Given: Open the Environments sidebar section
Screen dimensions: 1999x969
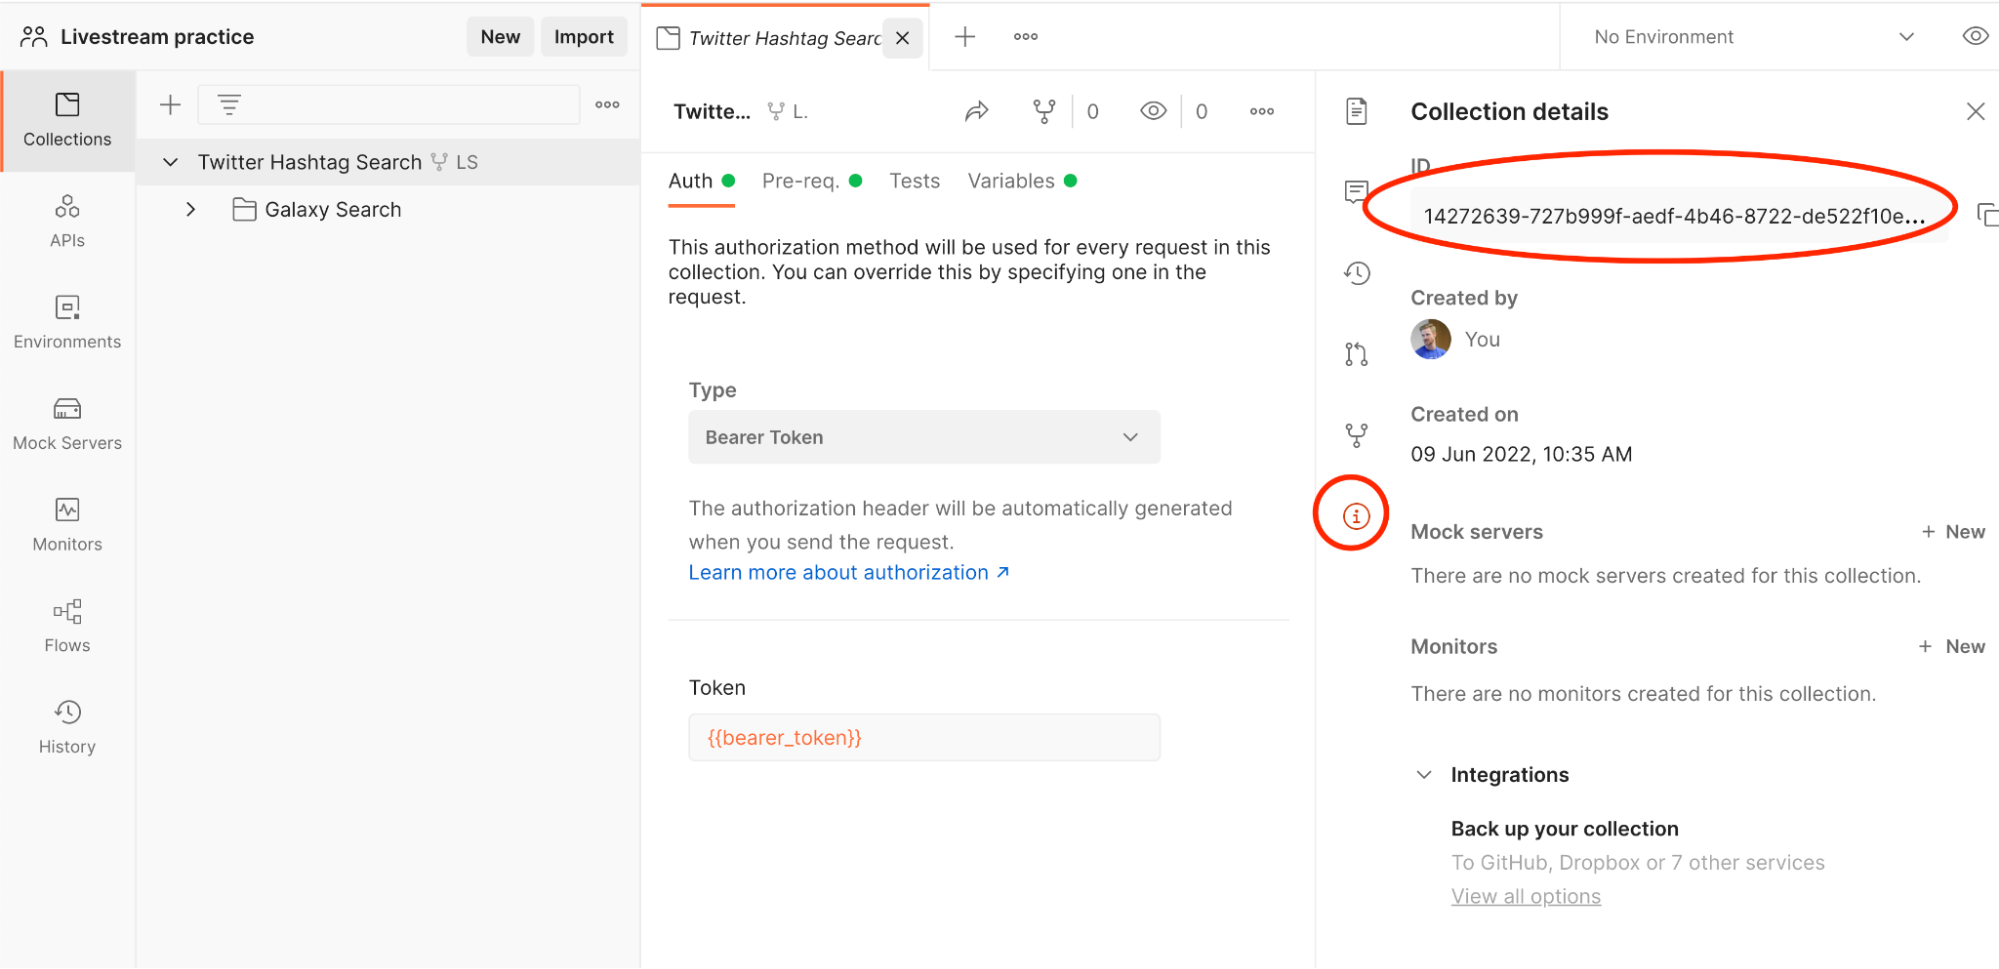Looking at the screenshot, I should [x=67, y=322].
